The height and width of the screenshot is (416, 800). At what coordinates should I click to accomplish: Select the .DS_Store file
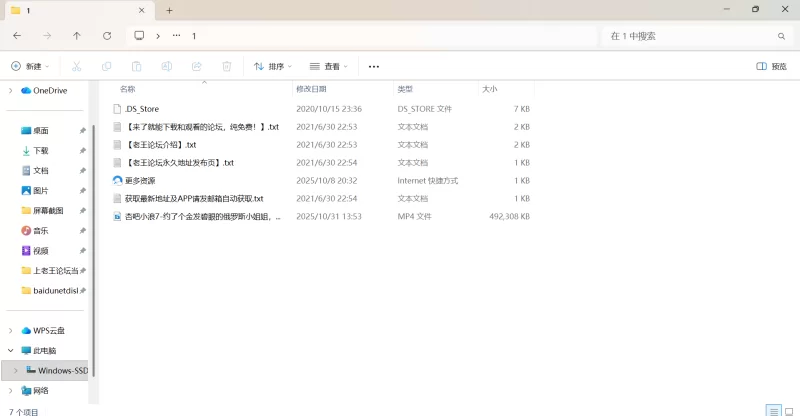pos(141,108)
